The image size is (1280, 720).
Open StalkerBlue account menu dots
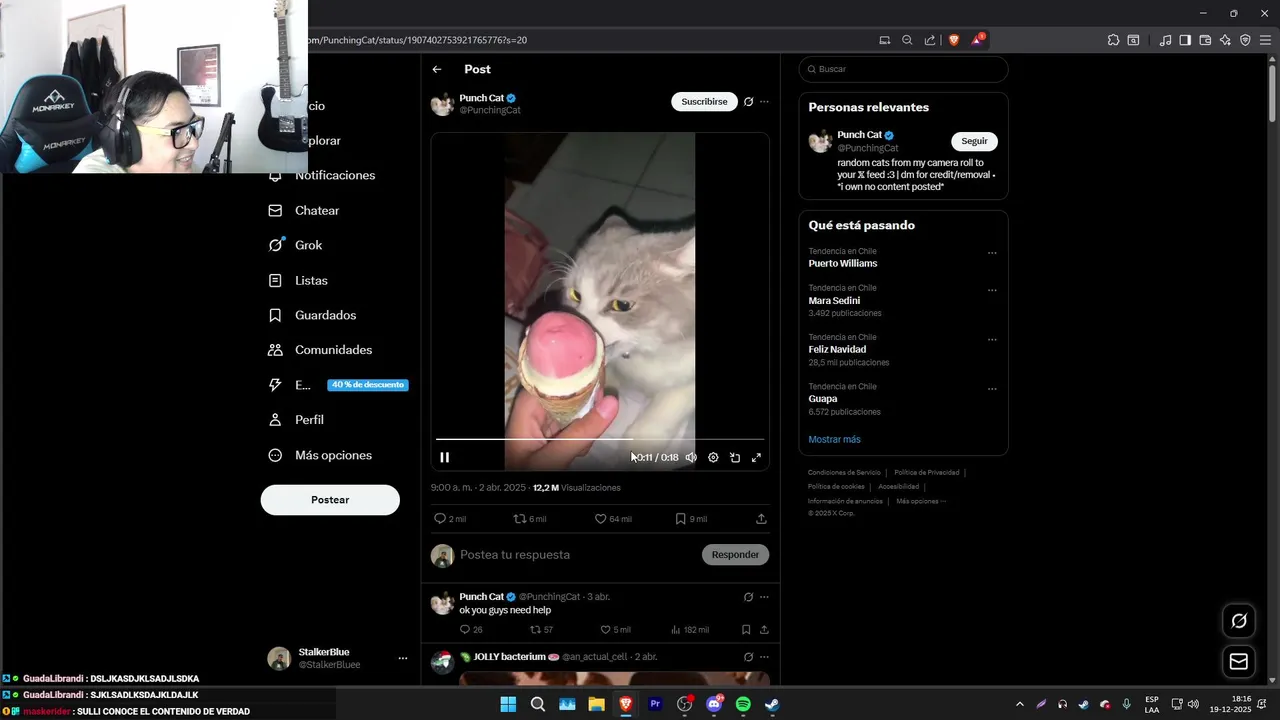point(403,658)
